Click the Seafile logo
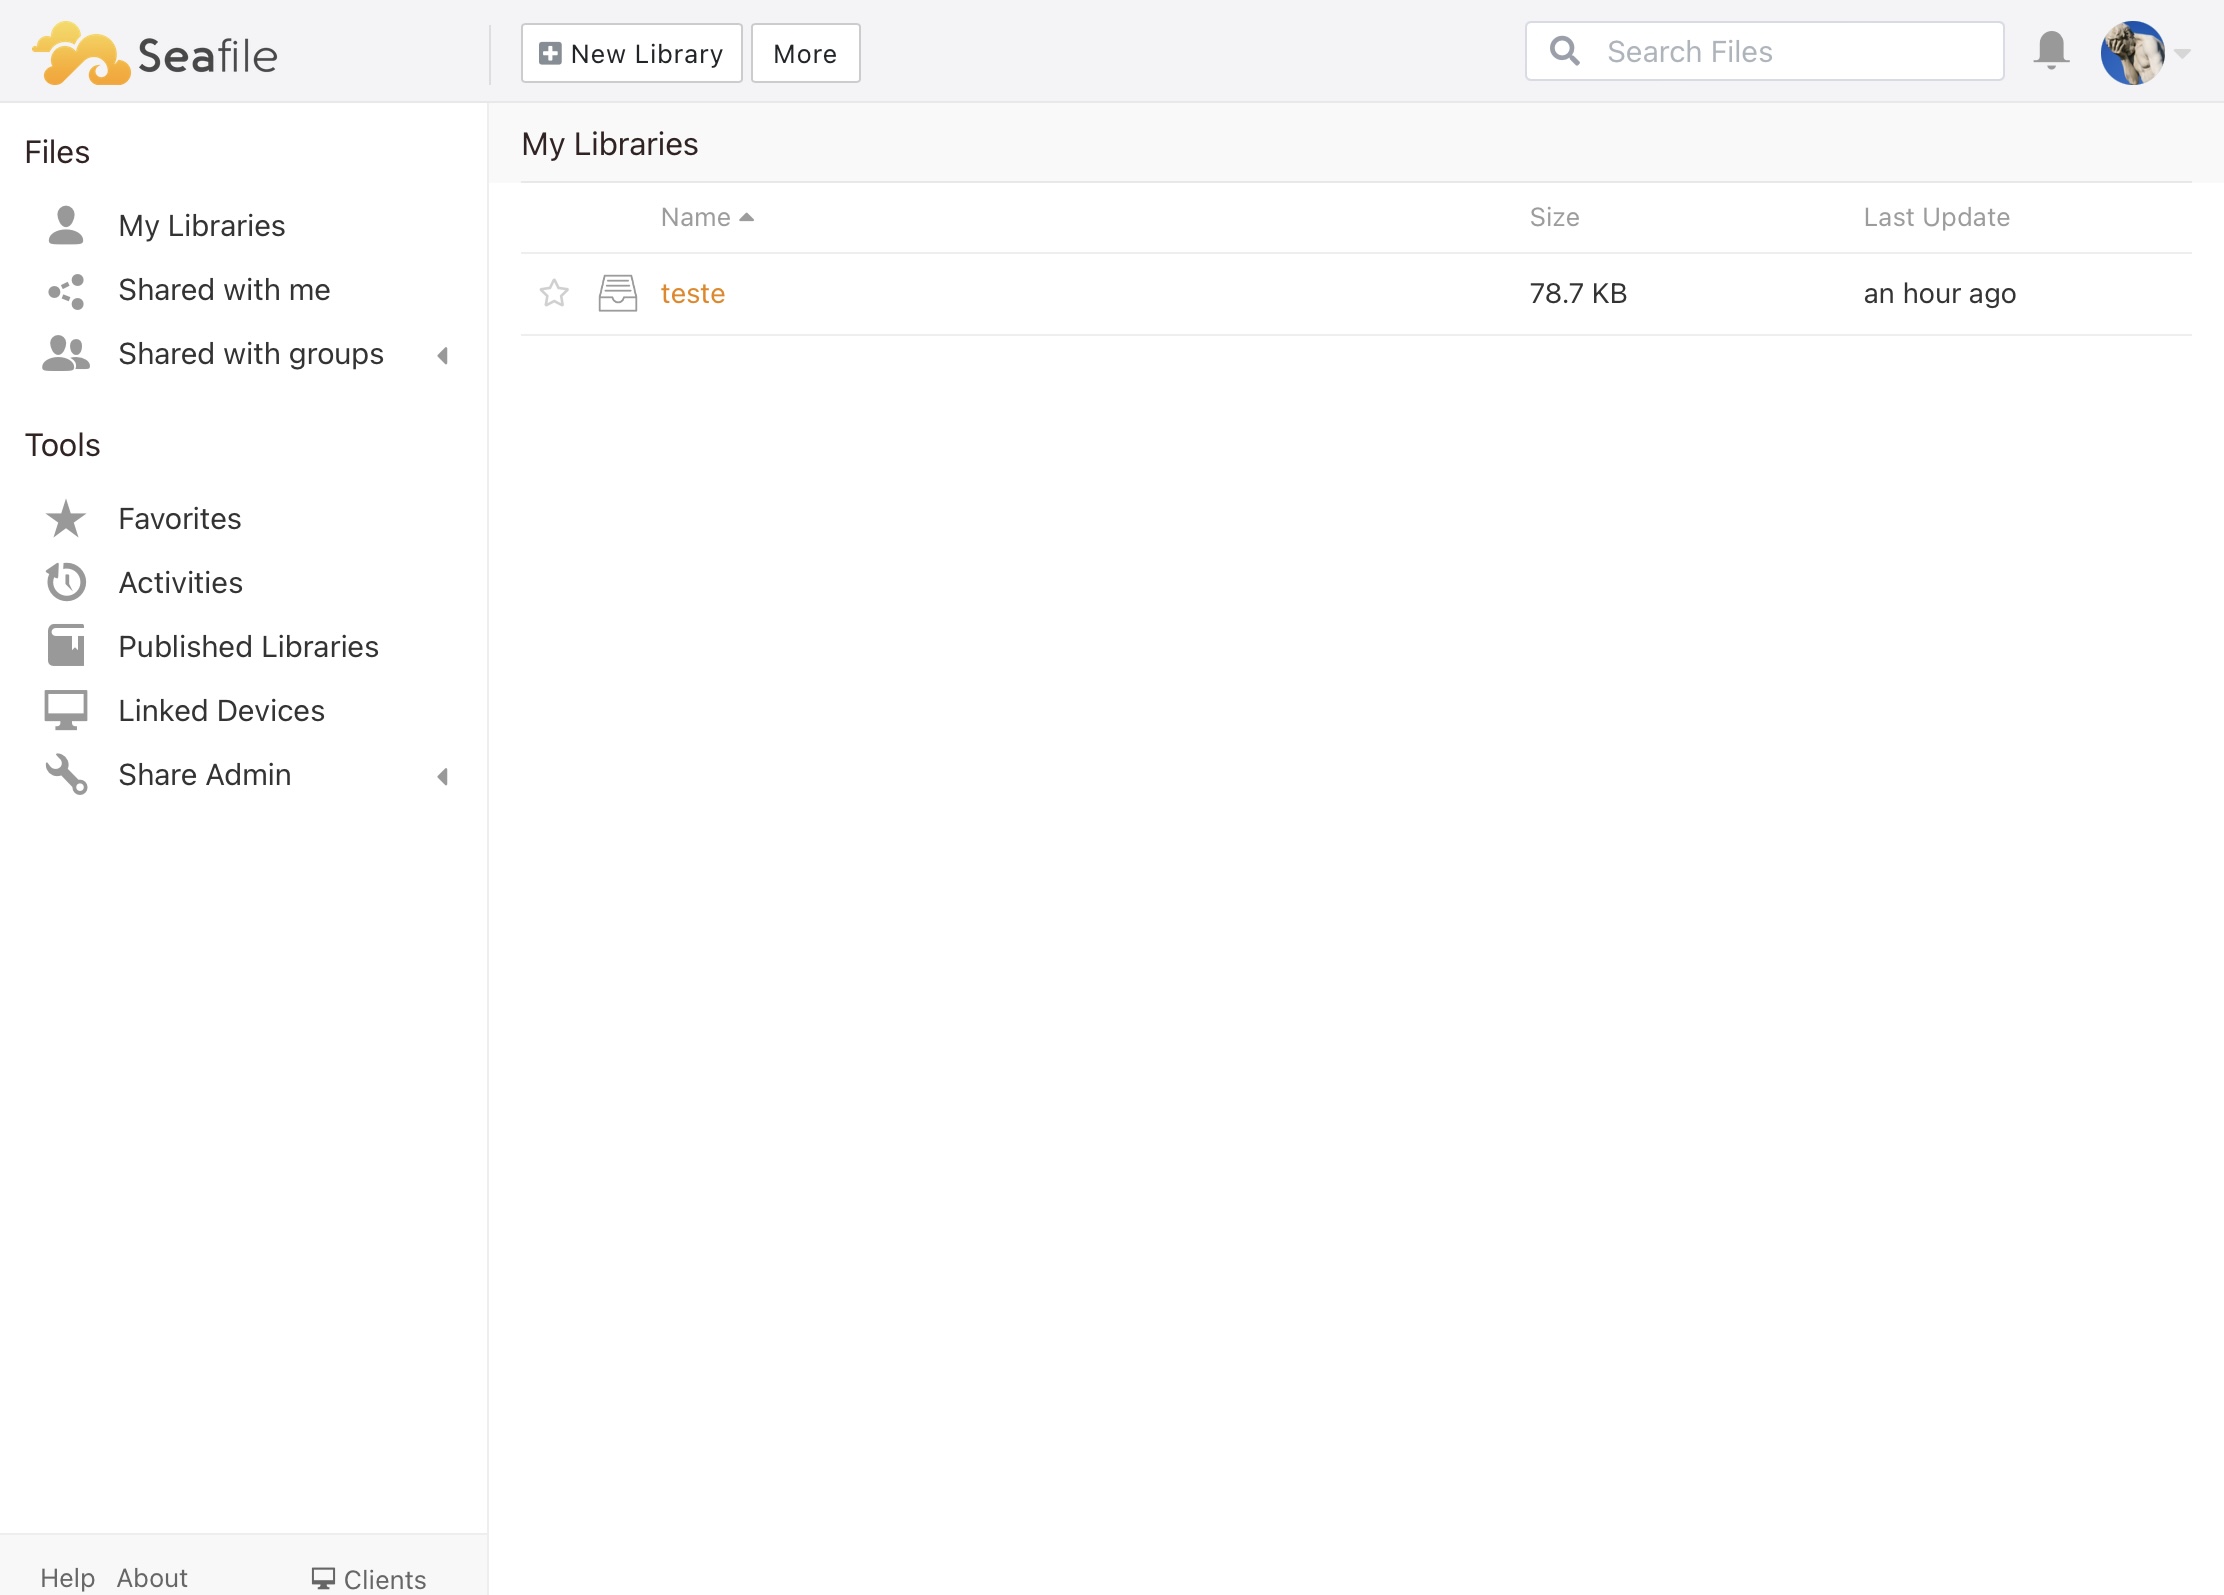2224x1595 pixels. tap(155, 54)
